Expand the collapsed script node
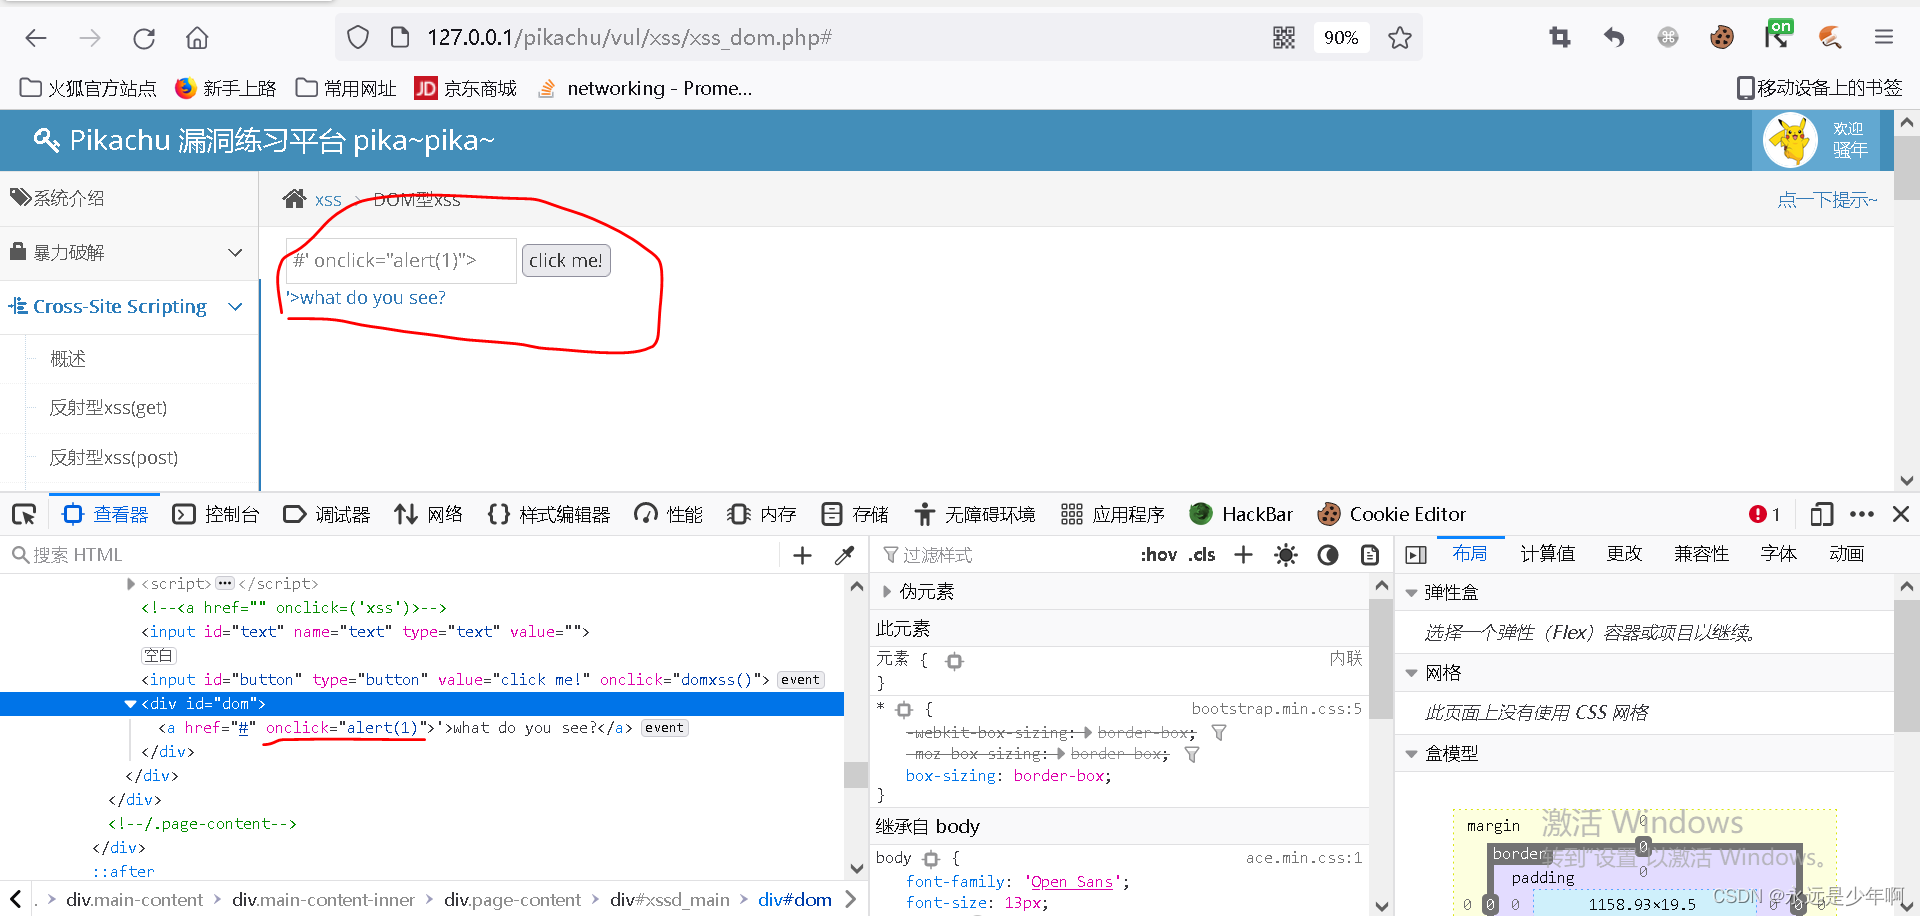The image size is (1920, 916). tap(130, 584)
